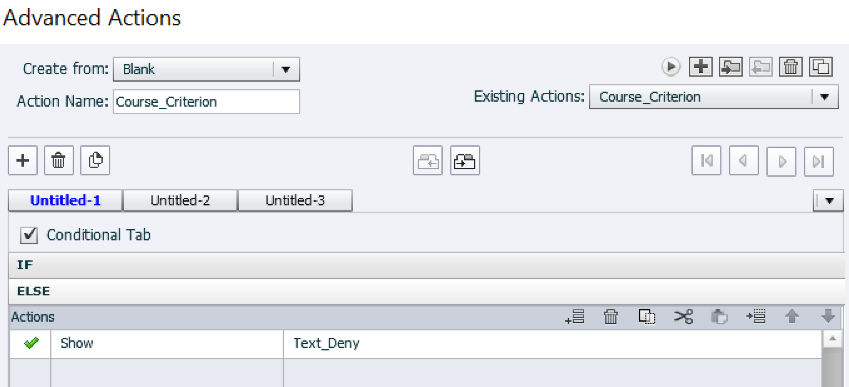The height and width of the screenshot is (387, 849).
Task: Click the Action Name input field
Action: click(x=206, y=102)
